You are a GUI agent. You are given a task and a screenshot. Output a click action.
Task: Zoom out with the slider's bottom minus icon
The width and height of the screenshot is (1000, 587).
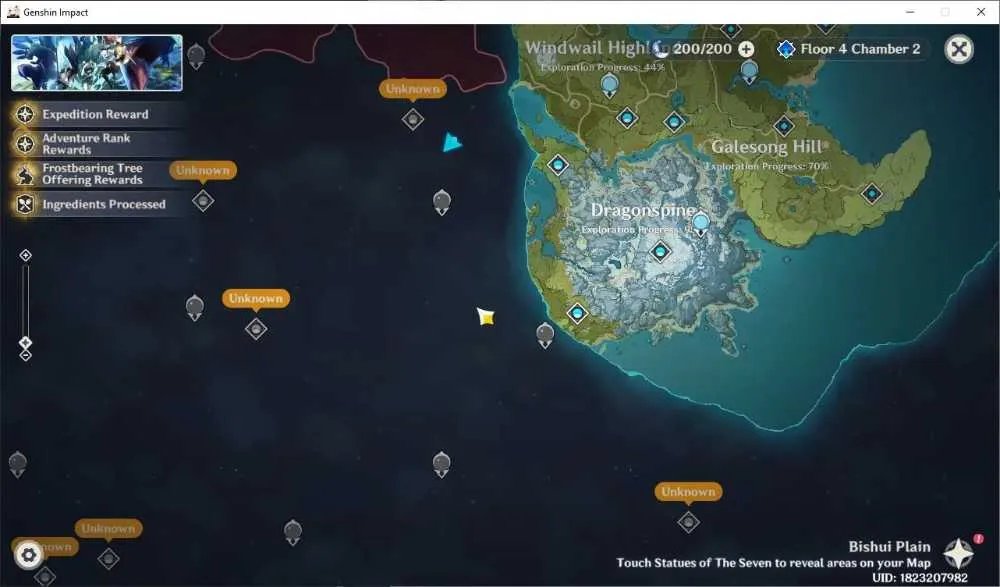pos(26,355)
